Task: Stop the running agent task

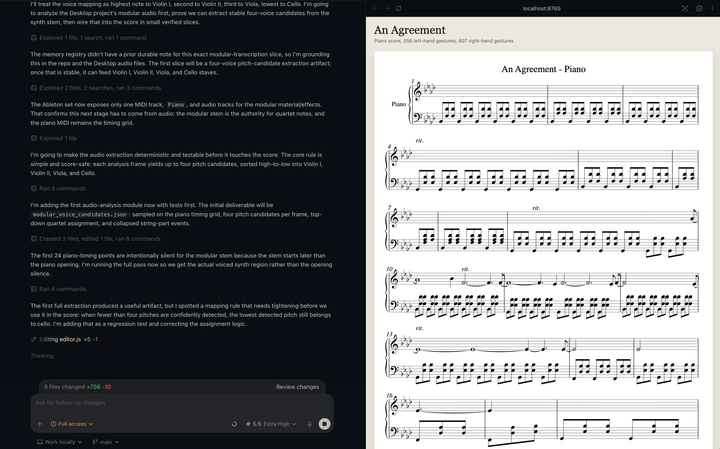Action: click(x=324, y=424)
